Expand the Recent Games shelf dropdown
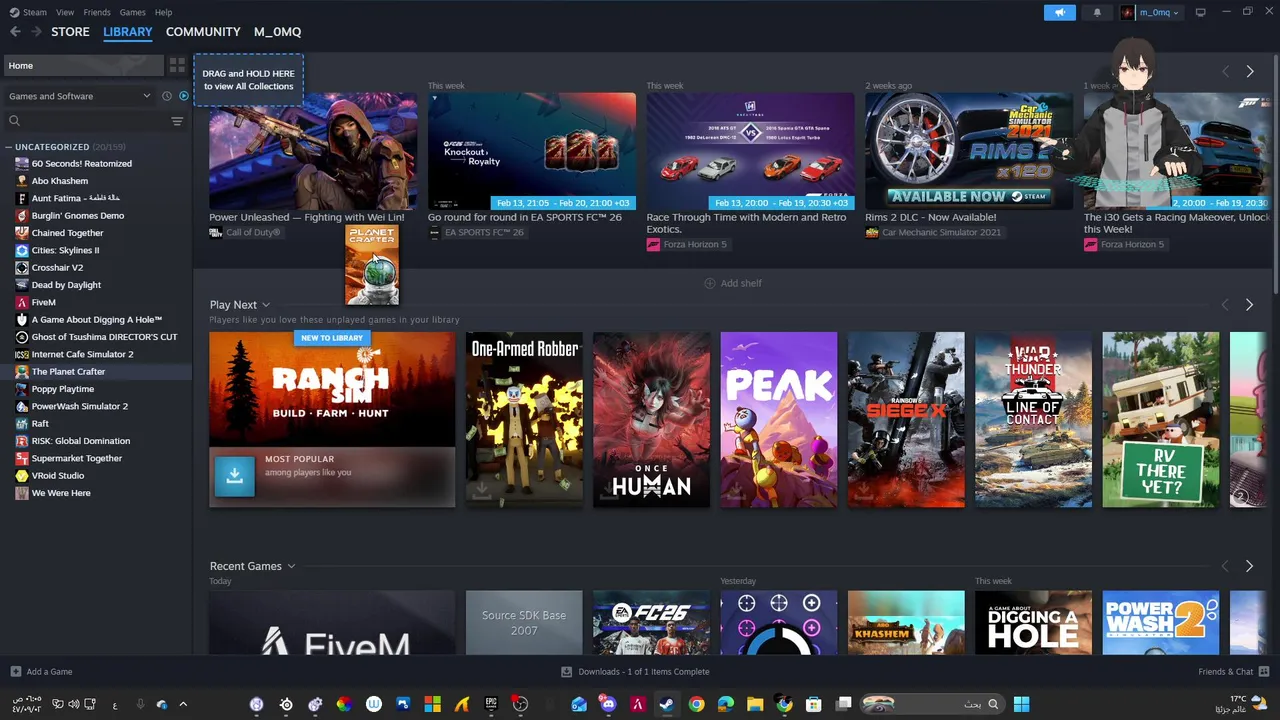This screenshot has height=720, width=1280. (291, 566)
